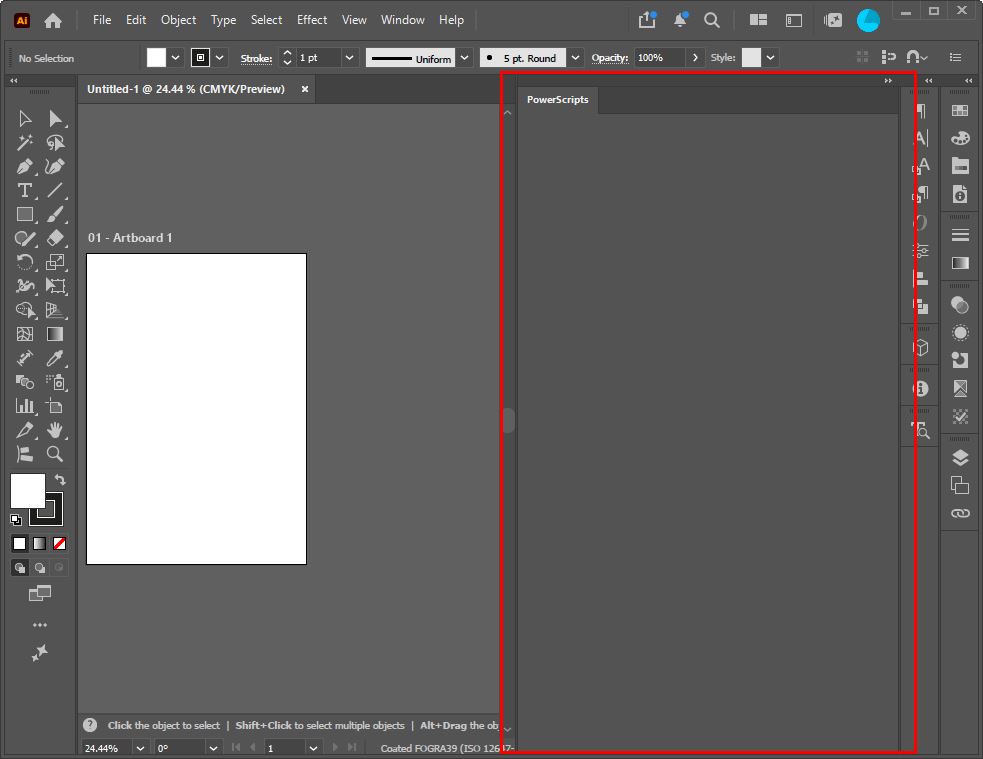Select the Scale tool

[55, 262]
